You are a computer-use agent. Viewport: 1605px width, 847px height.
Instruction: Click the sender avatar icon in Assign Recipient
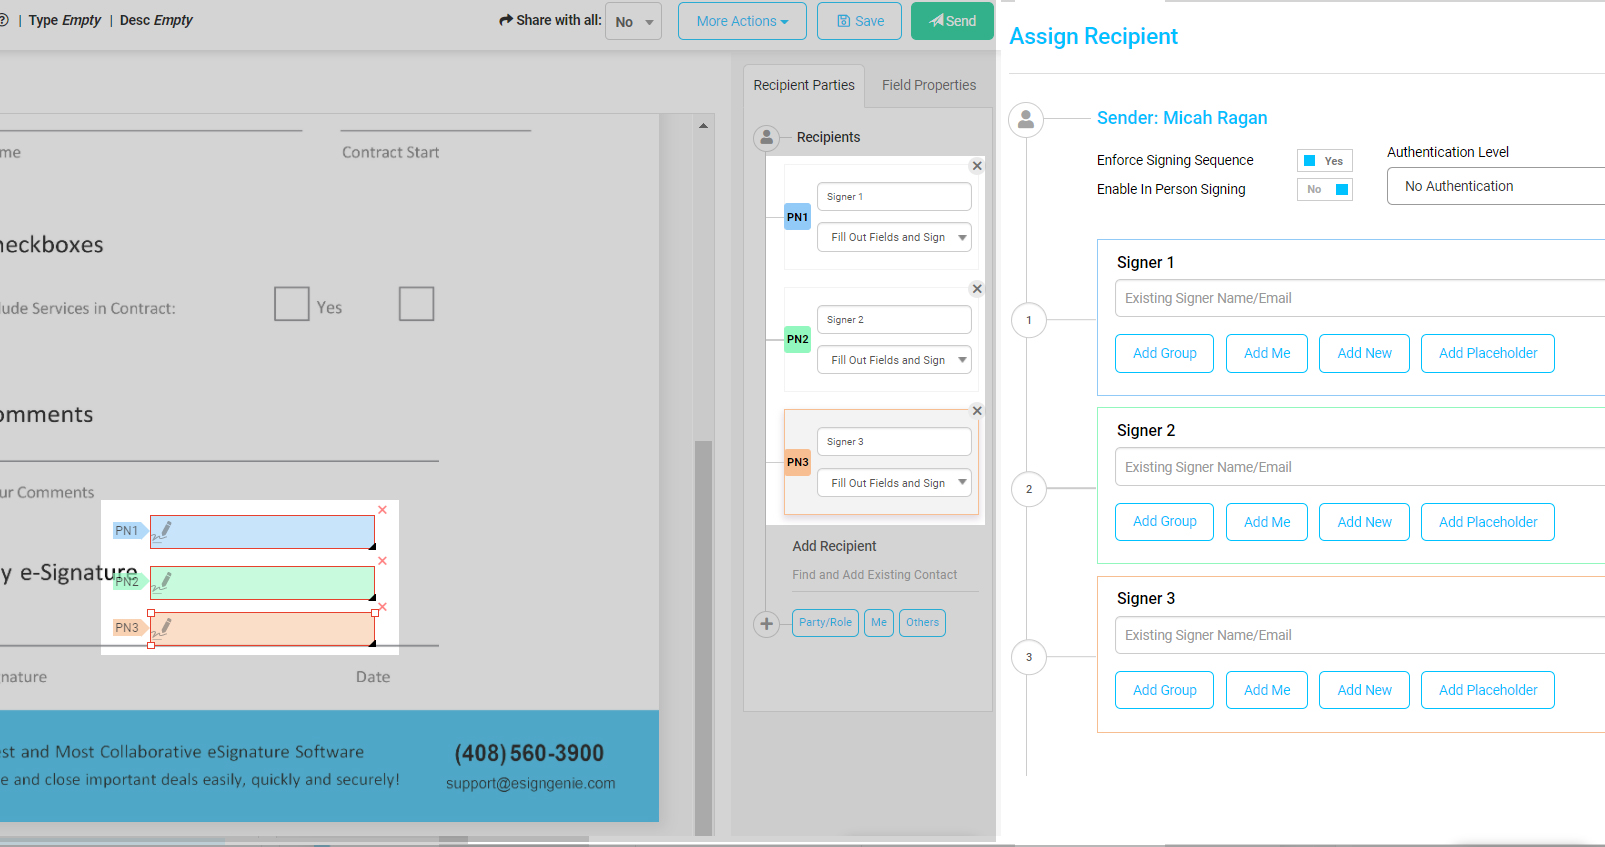pos(1026,120)
